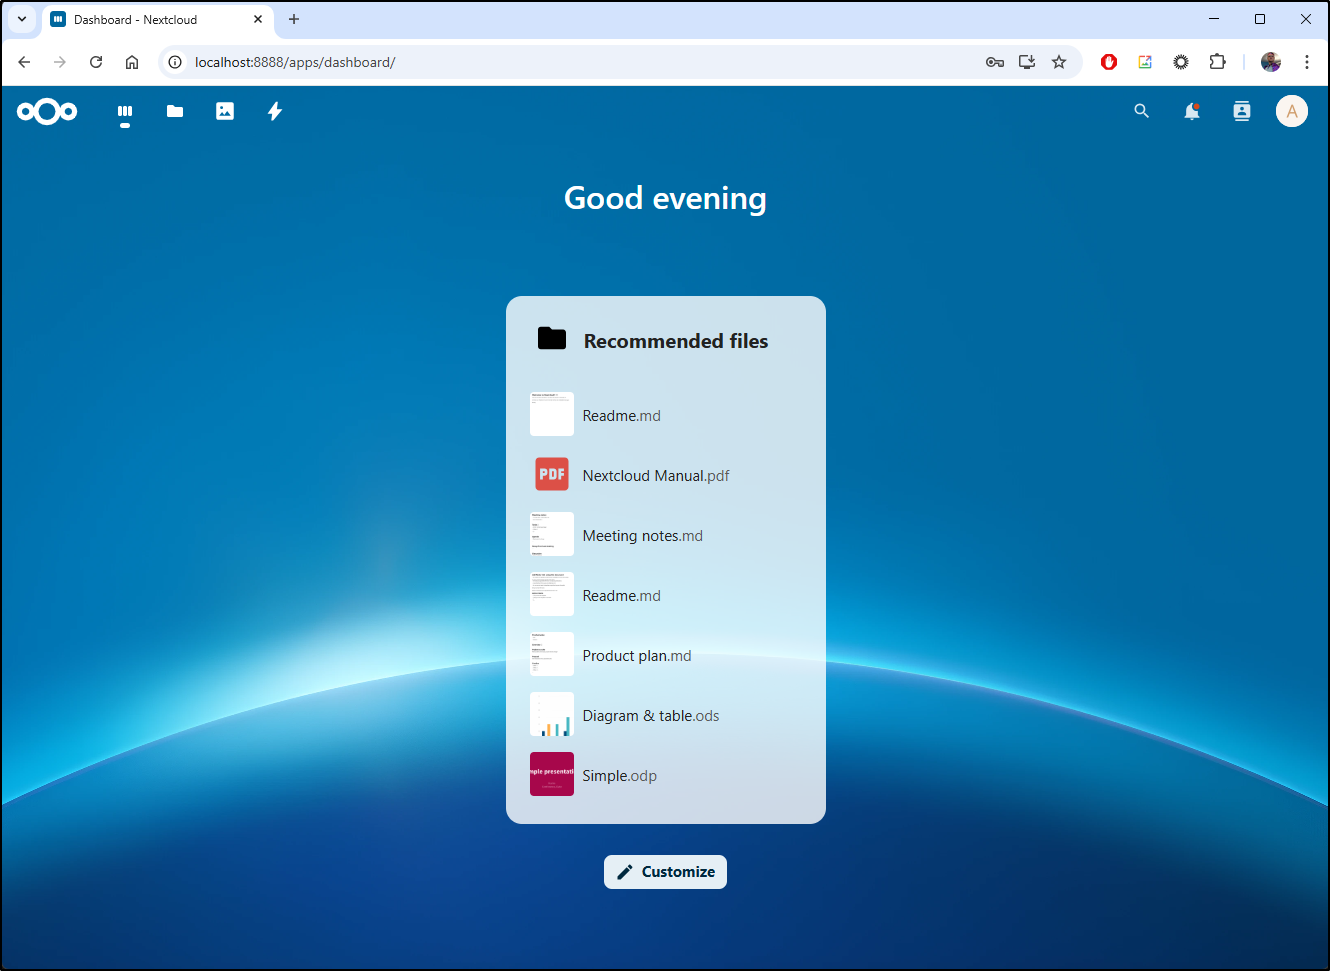
Task: Expand the tab search dropdown arrow
Action: [21, 19]
